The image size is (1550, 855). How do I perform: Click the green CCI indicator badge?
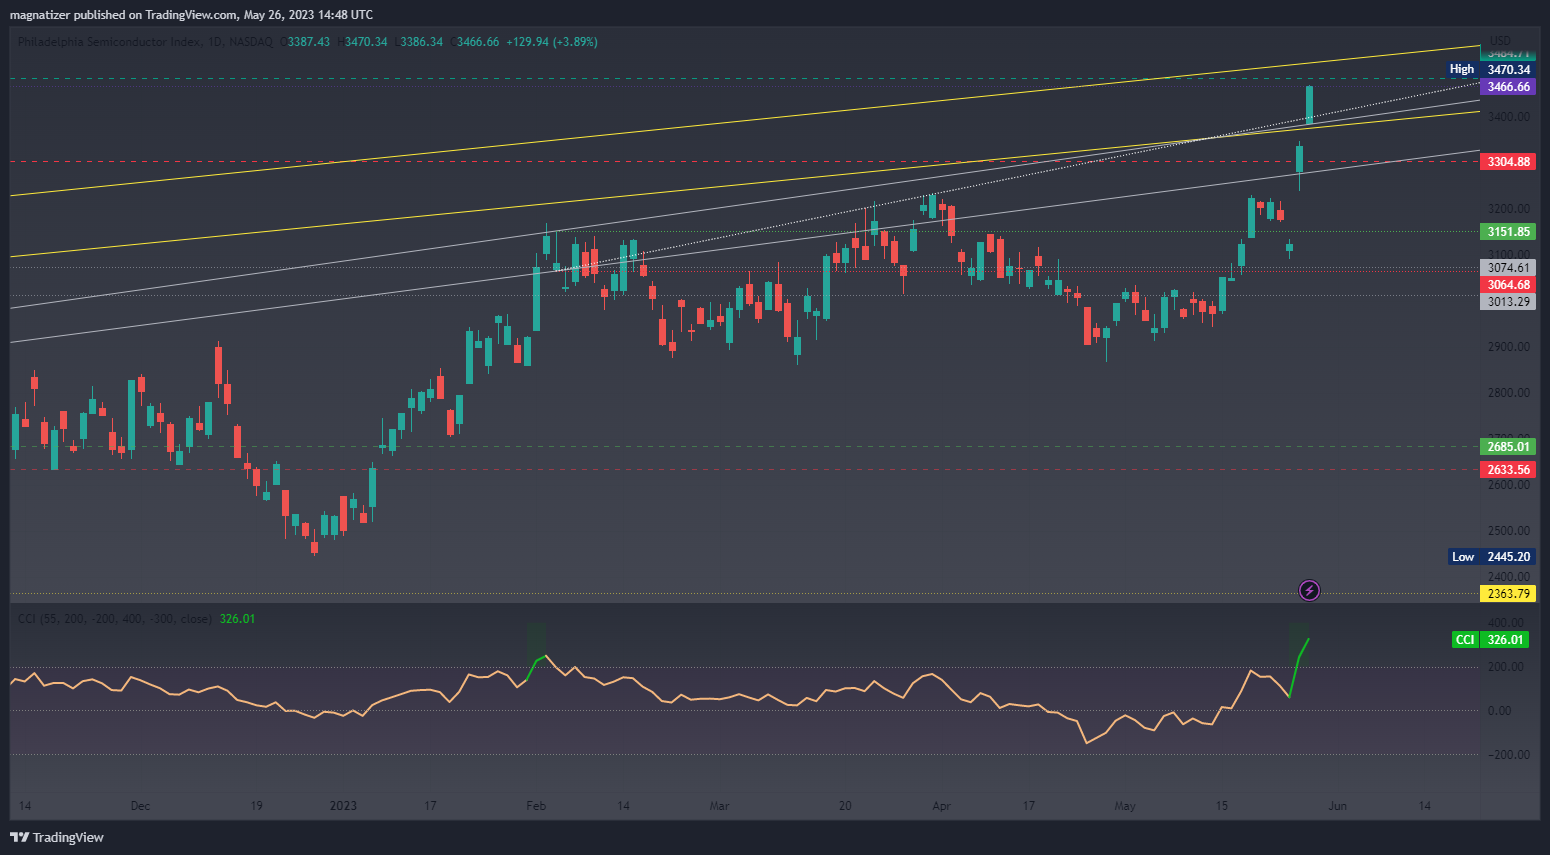point(1465,640)
